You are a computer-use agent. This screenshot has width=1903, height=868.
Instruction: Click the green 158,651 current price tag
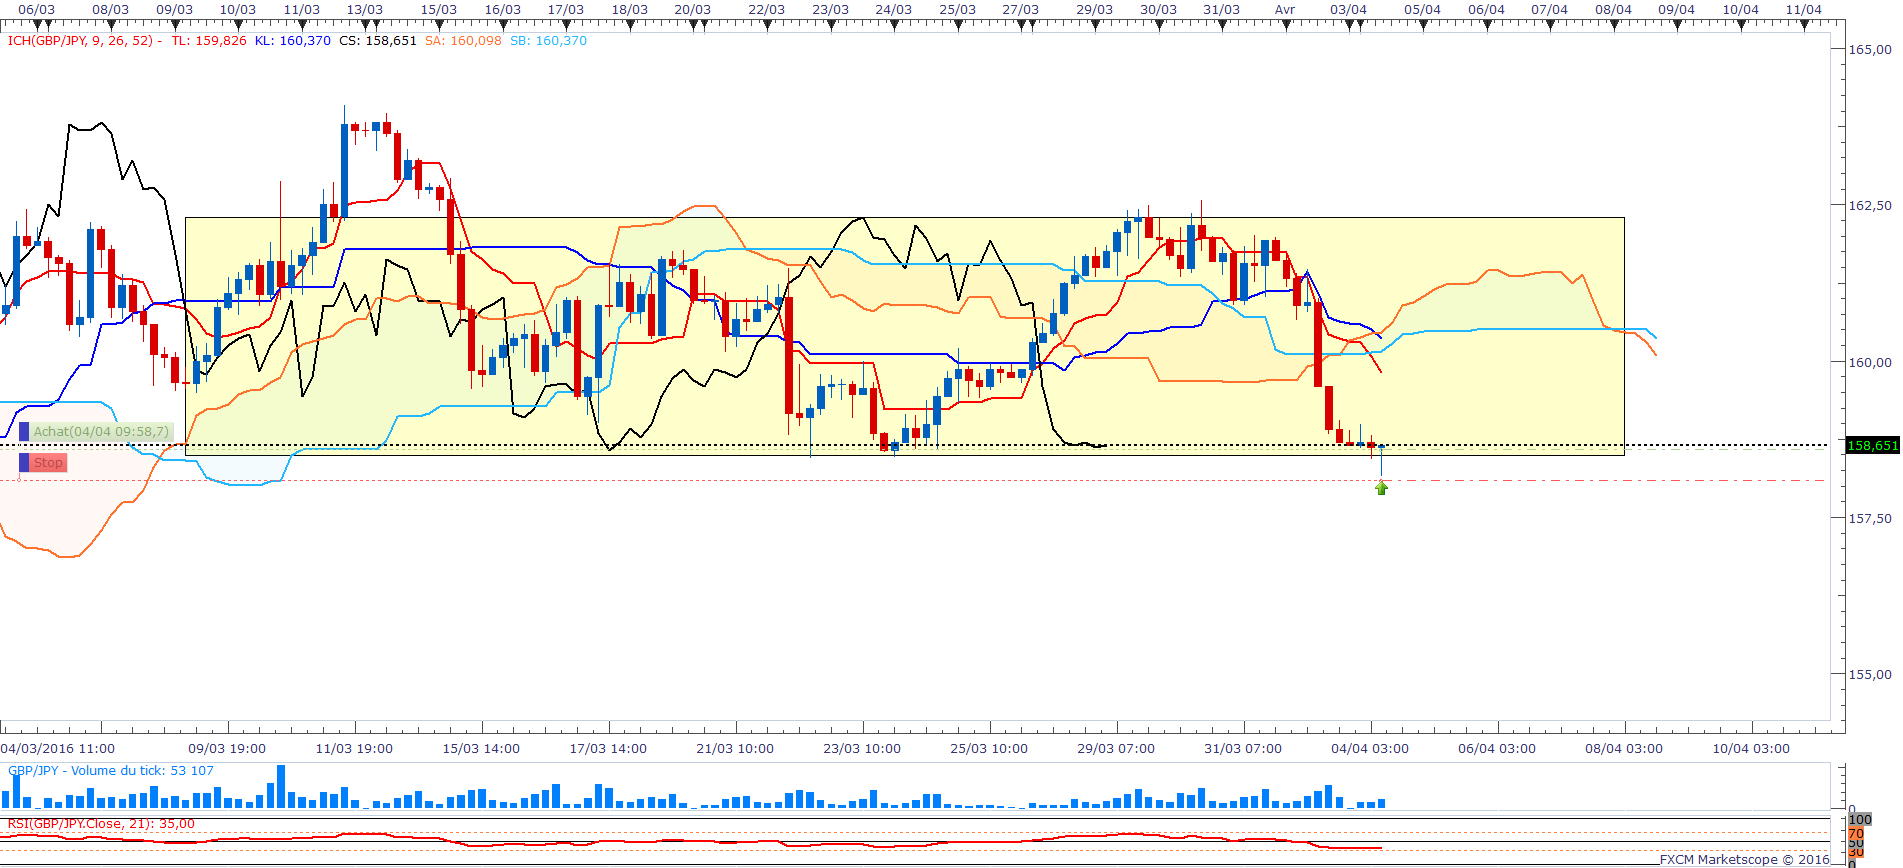(1872, 446)
